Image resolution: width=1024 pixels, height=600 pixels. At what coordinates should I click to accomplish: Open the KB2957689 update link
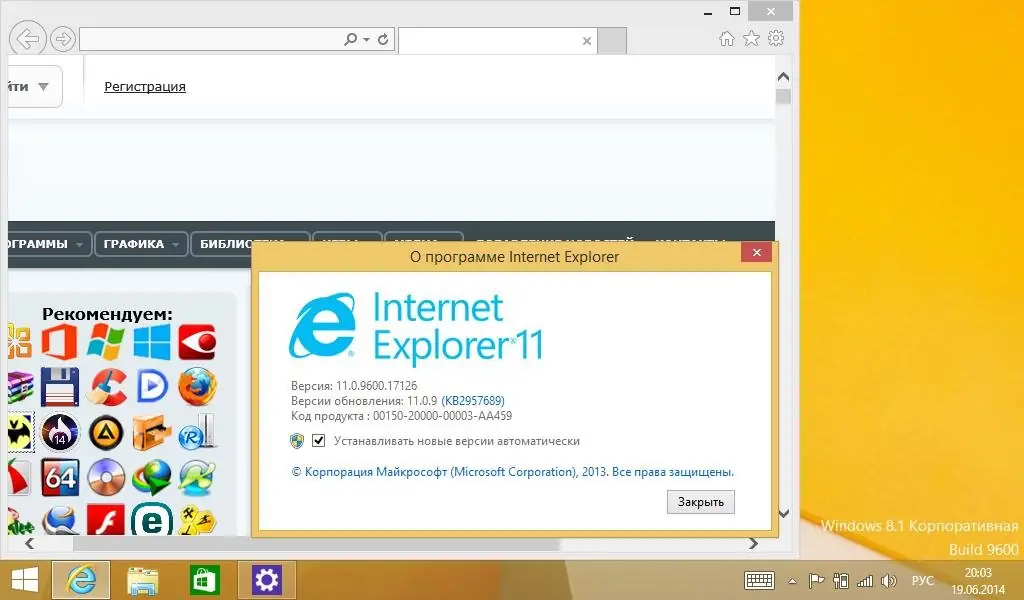click(473, 400)
